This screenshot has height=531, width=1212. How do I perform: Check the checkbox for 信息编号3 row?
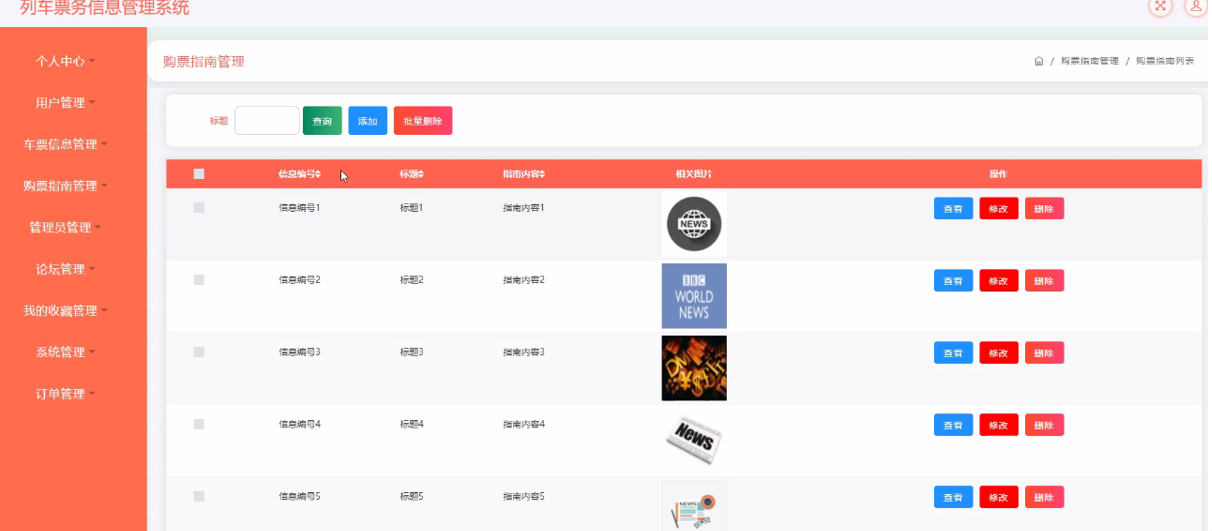click(199, 352)
